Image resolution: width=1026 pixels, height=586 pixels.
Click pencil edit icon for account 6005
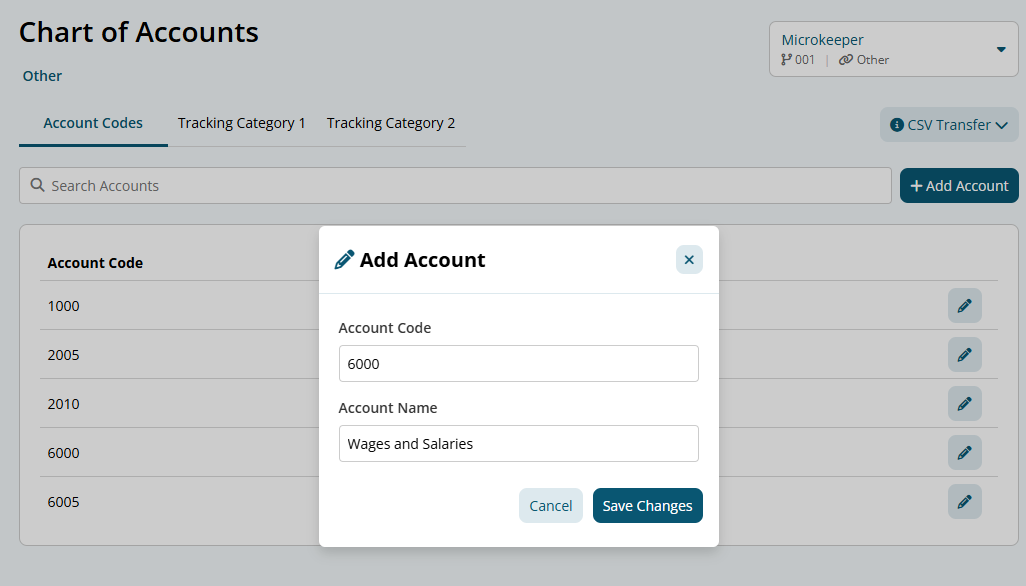click(x=964, y=502)
